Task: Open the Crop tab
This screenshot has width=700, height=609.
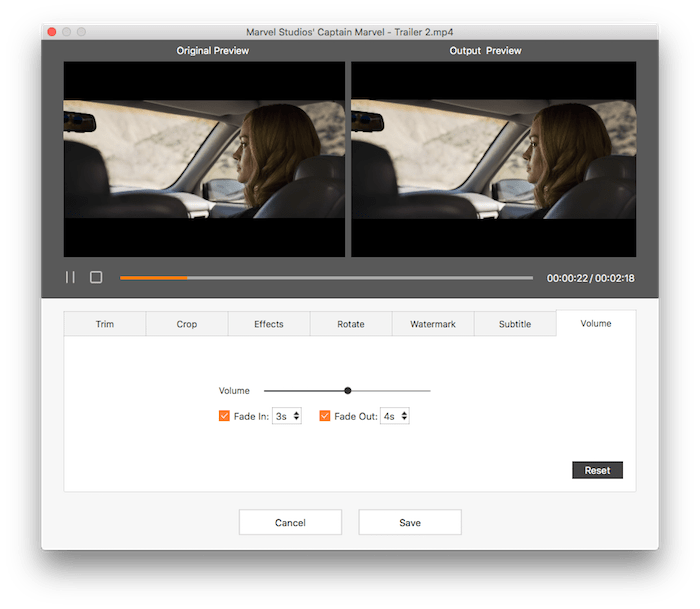Action: pos(187,324)
